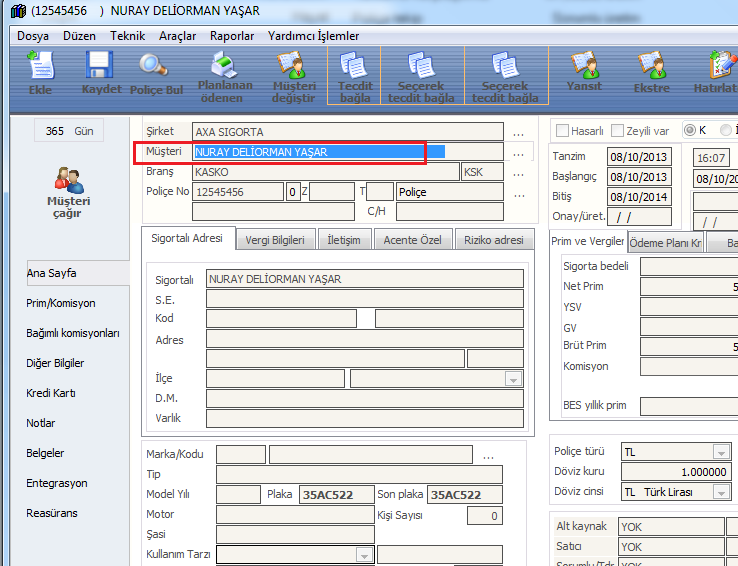Click browse button next to Şirket field
Image resolution: width=738 pixels, height=566 pixels.
click(x=518, y=132)
